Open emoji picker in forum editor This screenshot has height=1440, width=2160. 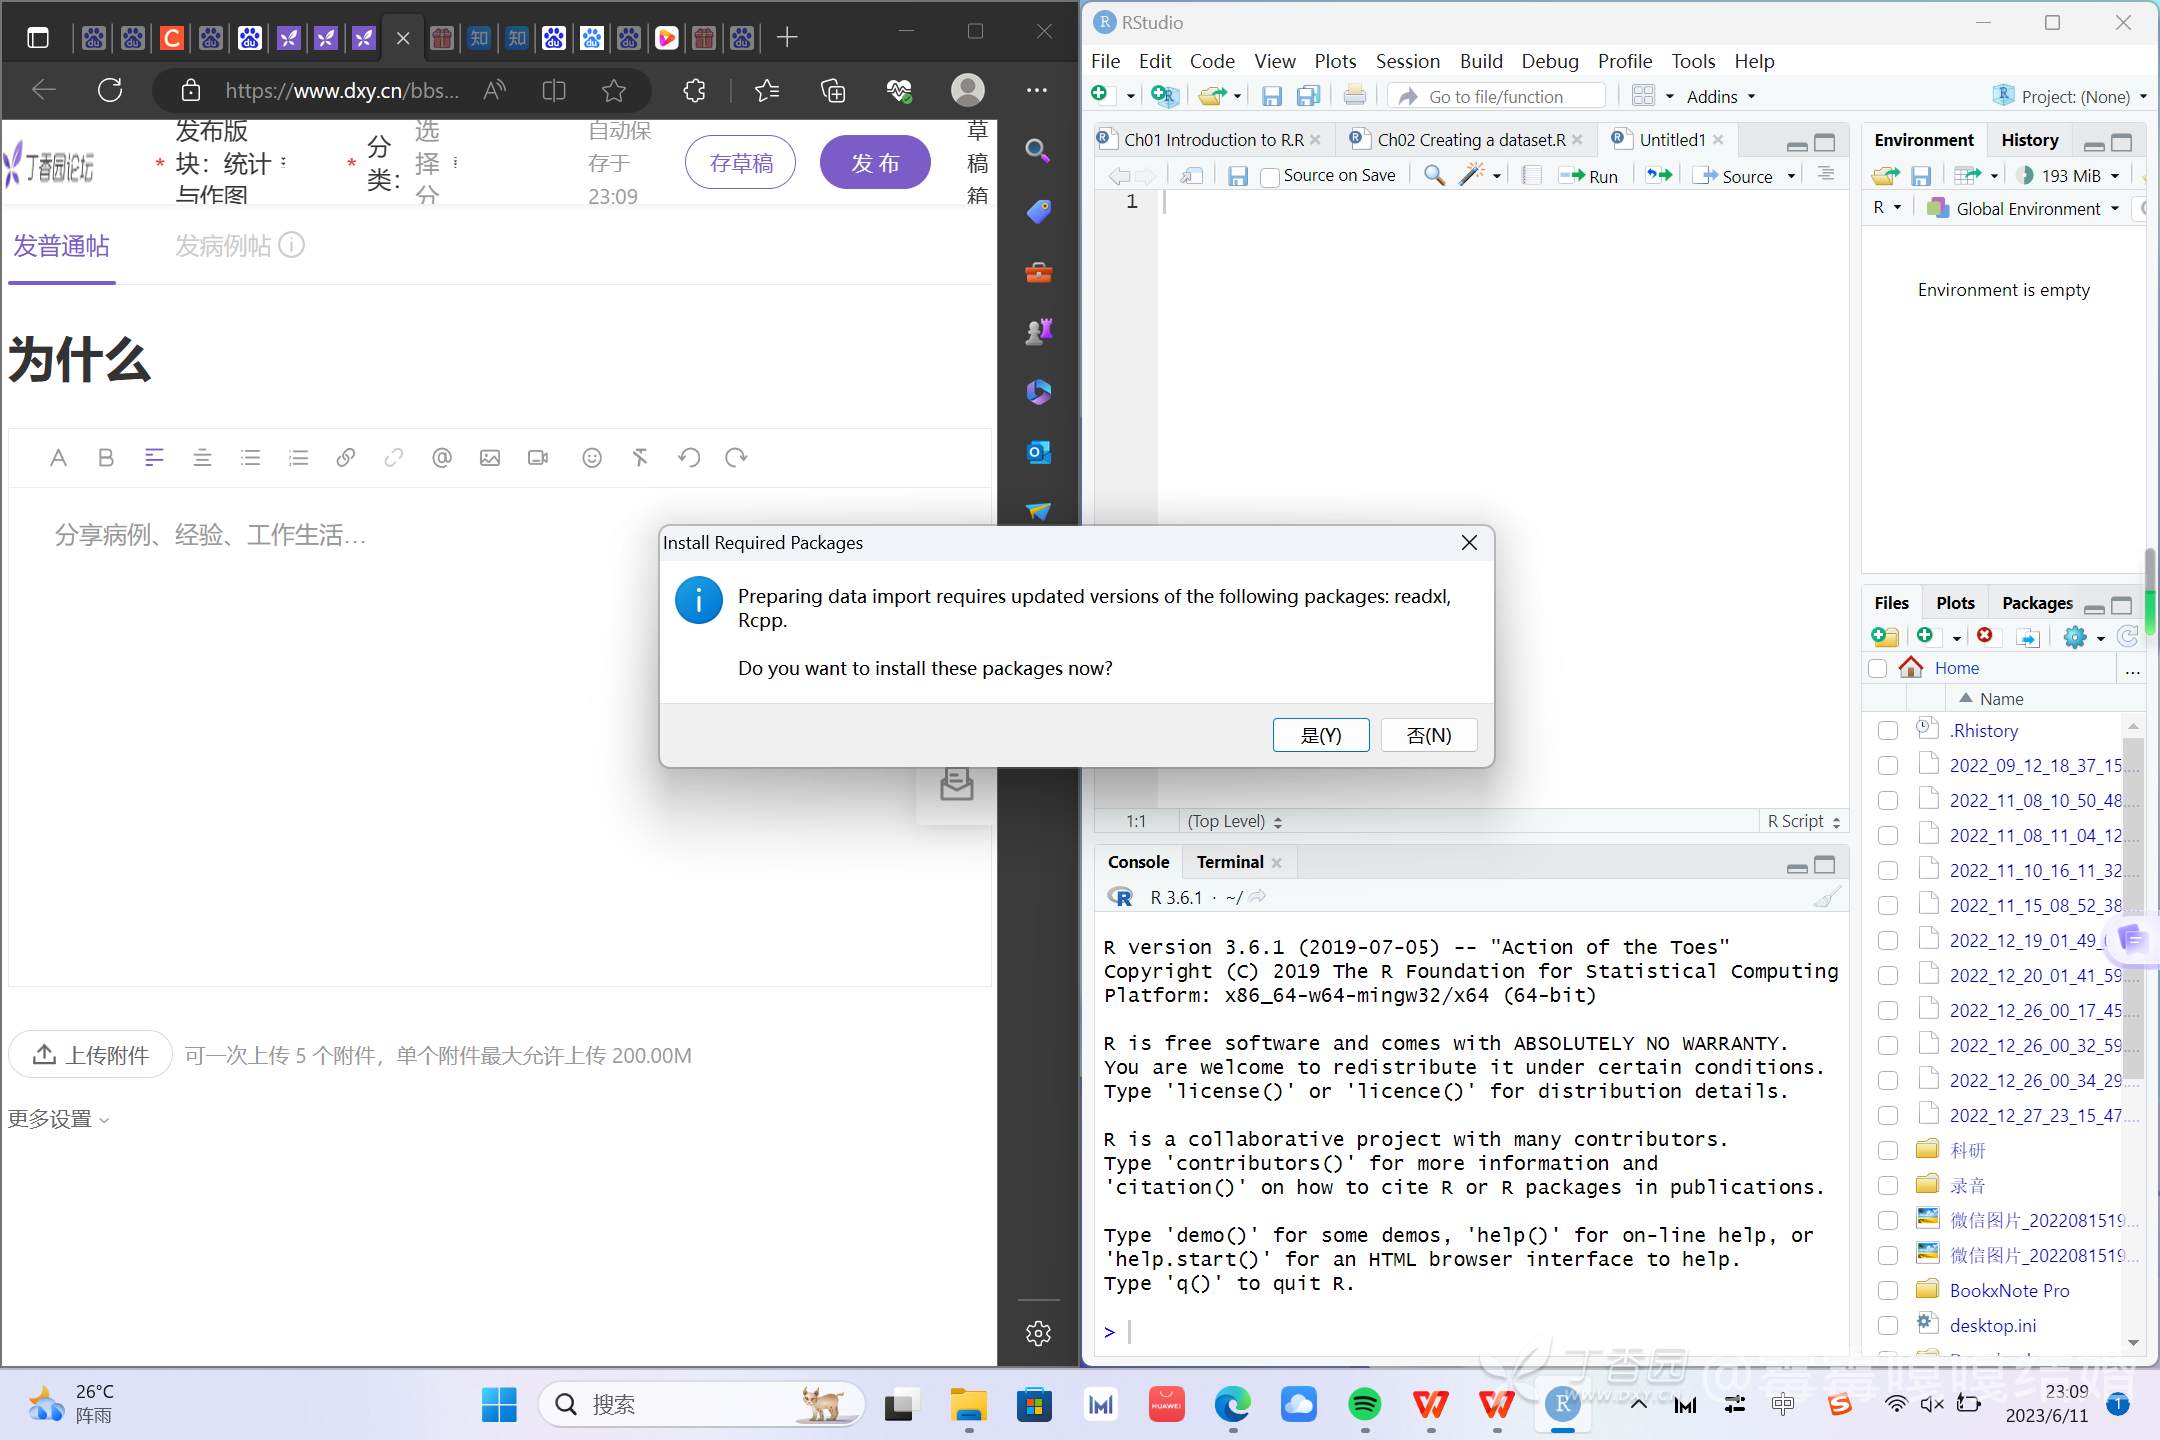(x=592, y=457)
